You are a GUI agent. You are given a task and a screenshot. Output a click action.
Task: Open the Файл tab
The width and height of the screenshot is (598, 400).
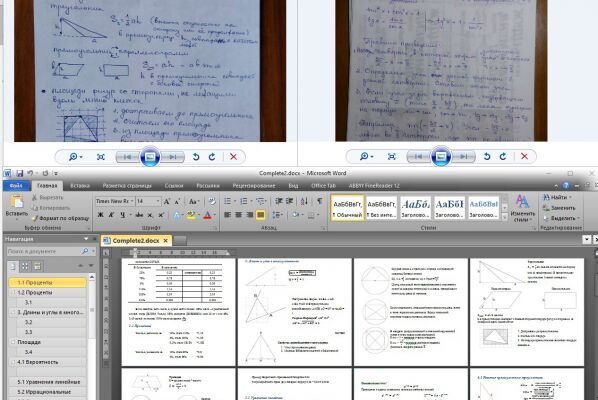coord(16,186)
